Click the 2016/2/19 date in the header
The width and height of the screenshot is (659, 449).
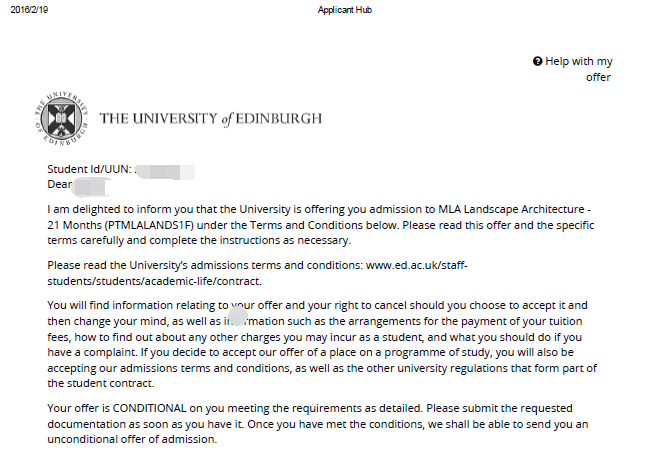tap(30, 10)
